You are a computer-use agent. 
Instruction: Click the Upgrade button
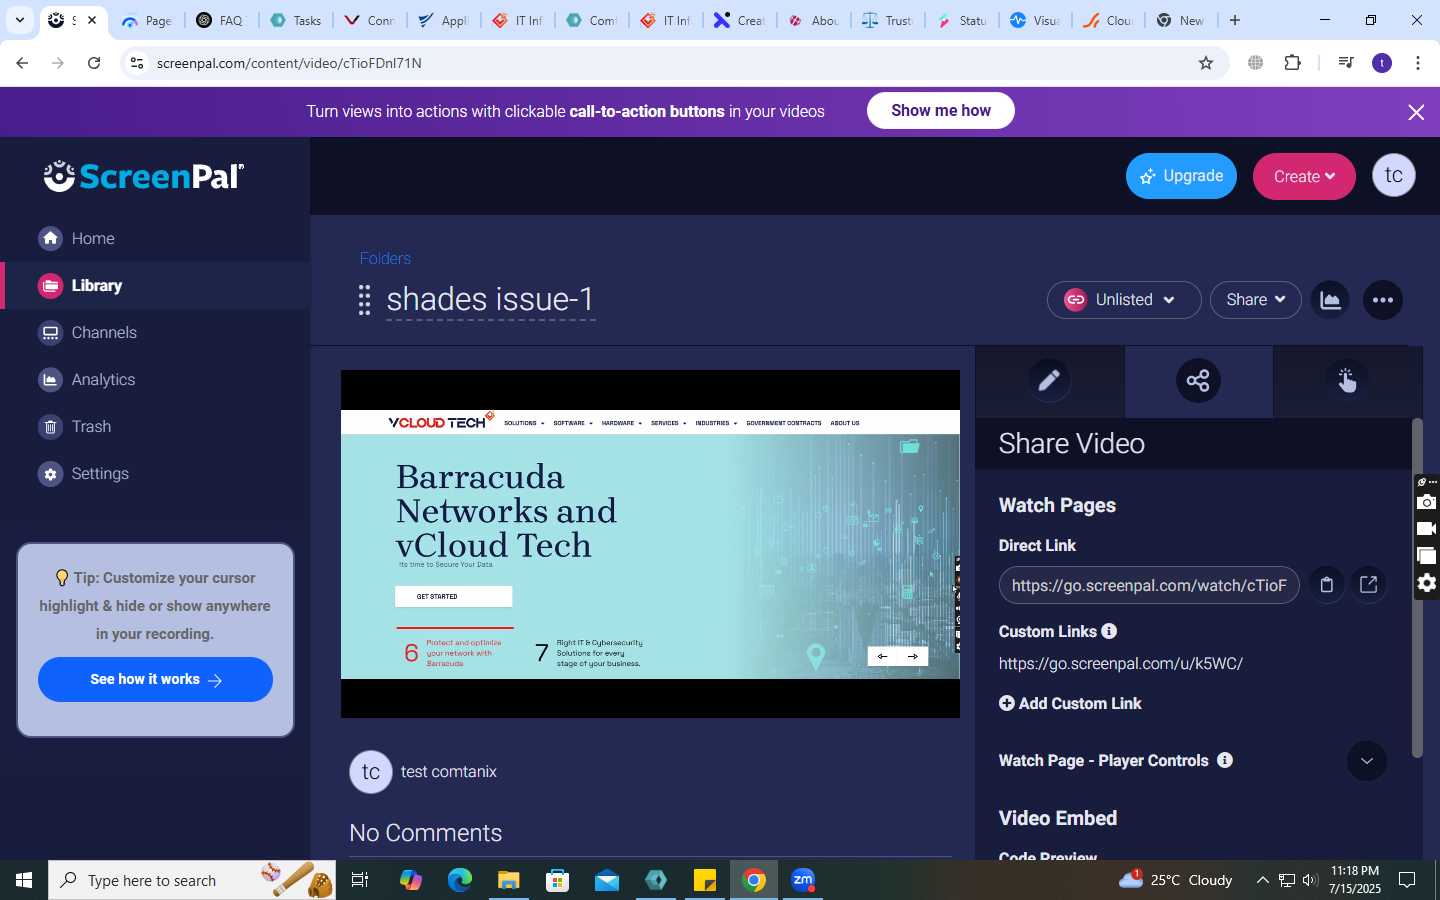[1181, 176]
